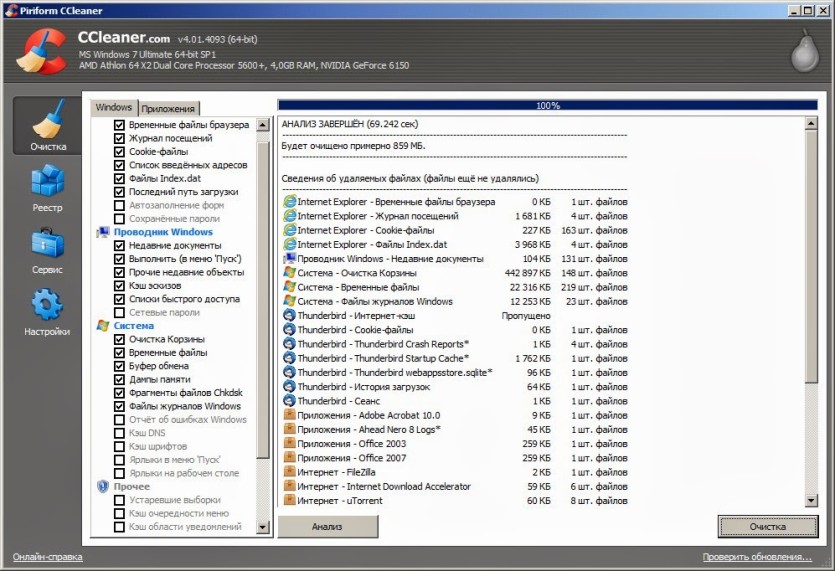The height and width of the screenshot is (571, 835).
Task: Select Интернет - Internet Download Accelerator row
Action: click(455, 486)
